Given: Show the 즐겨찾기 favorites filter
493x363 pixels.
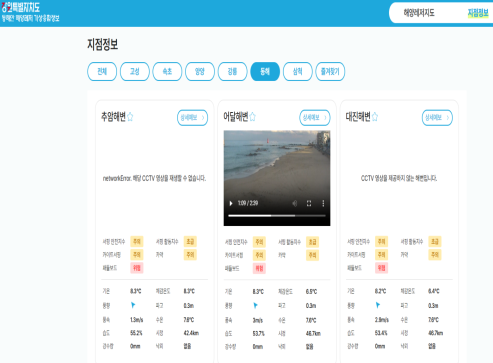Looking at the screenshot, I should click(x=330, y=71).
